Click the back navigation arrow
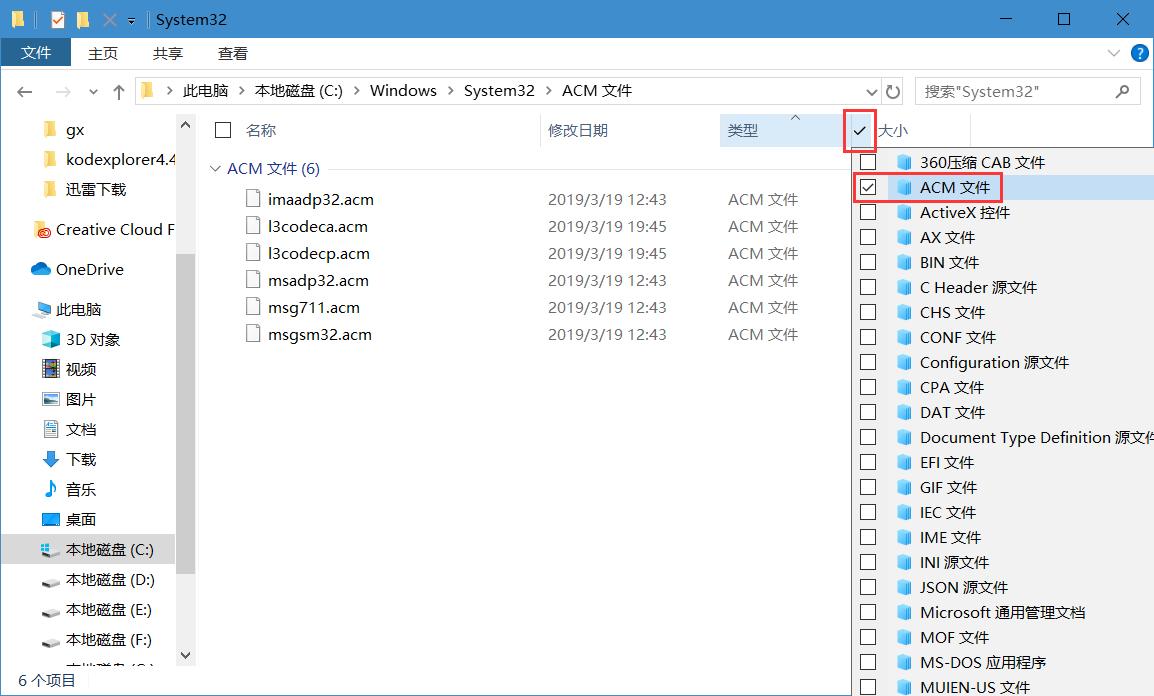 coord(24,90)
